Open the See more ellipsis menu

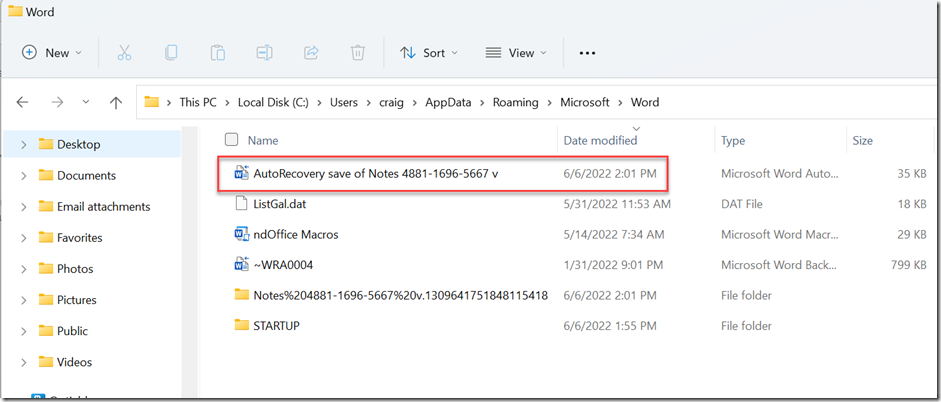[x=587, y=53]
